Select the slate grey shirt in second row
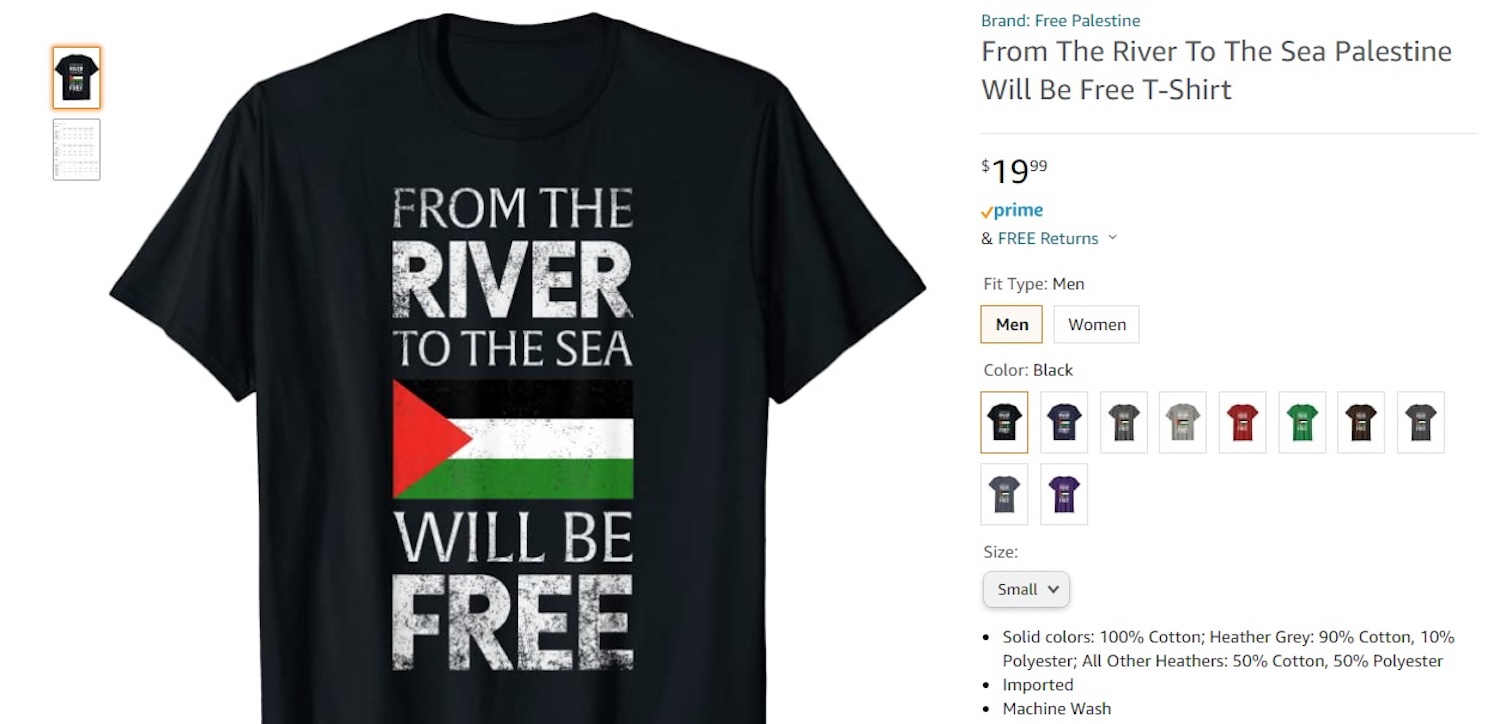 pyautogui.click(x=1004, y=494)
